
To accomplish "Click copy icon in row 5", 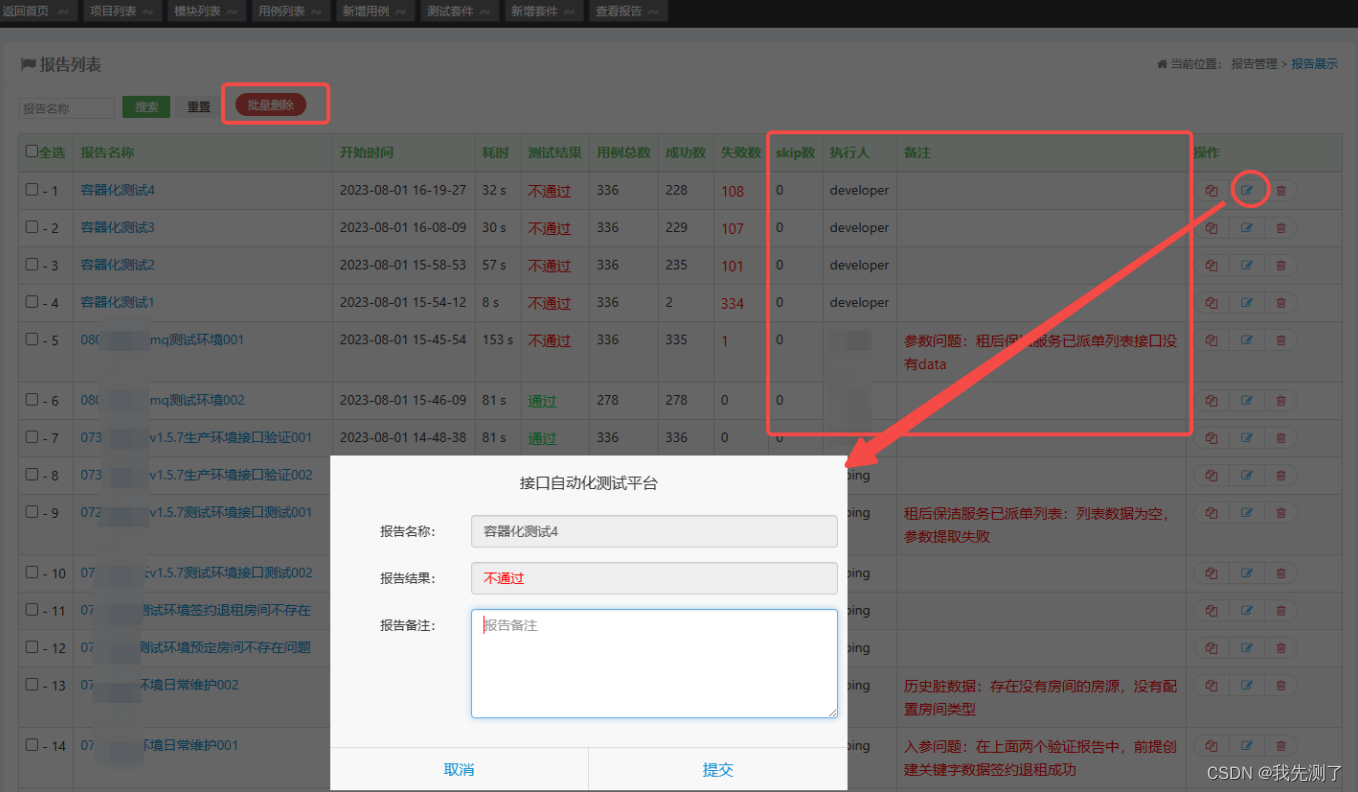I will tap(1211, 340).
